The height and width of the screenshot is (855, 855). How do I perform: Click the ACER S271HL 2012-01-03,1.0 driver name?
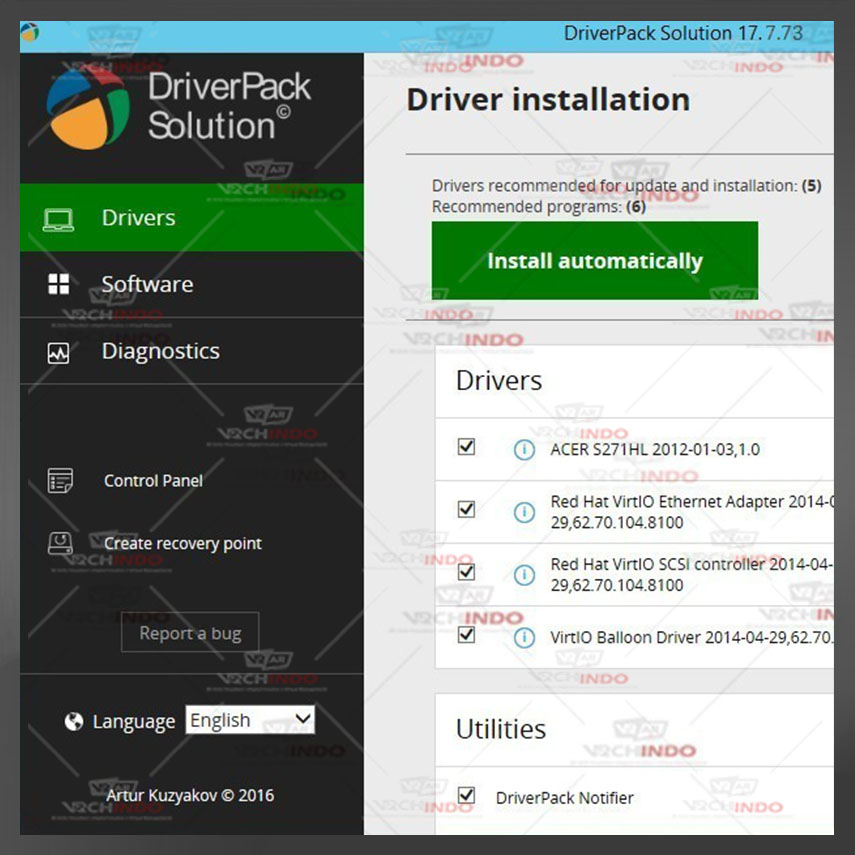pyautogui.click(x=655, y=449)
